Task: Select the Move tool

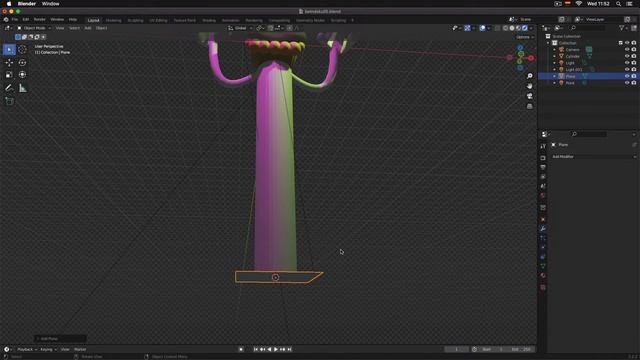Action: tap(9, 62)
